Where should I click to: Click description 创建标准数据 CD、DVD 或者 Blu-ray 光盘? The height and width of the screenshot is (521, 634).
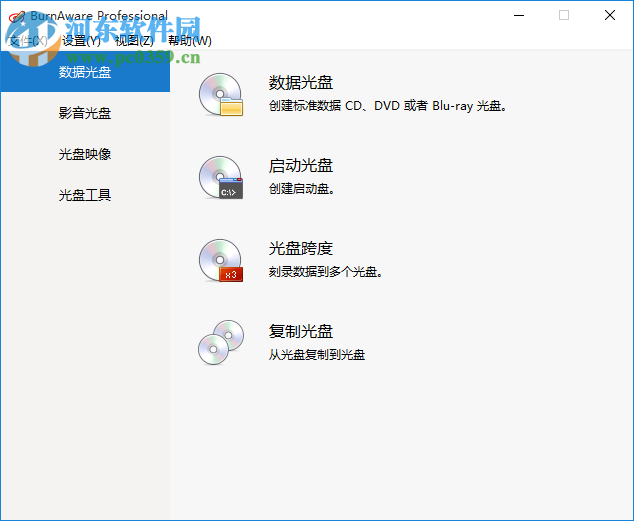(387, 106)
